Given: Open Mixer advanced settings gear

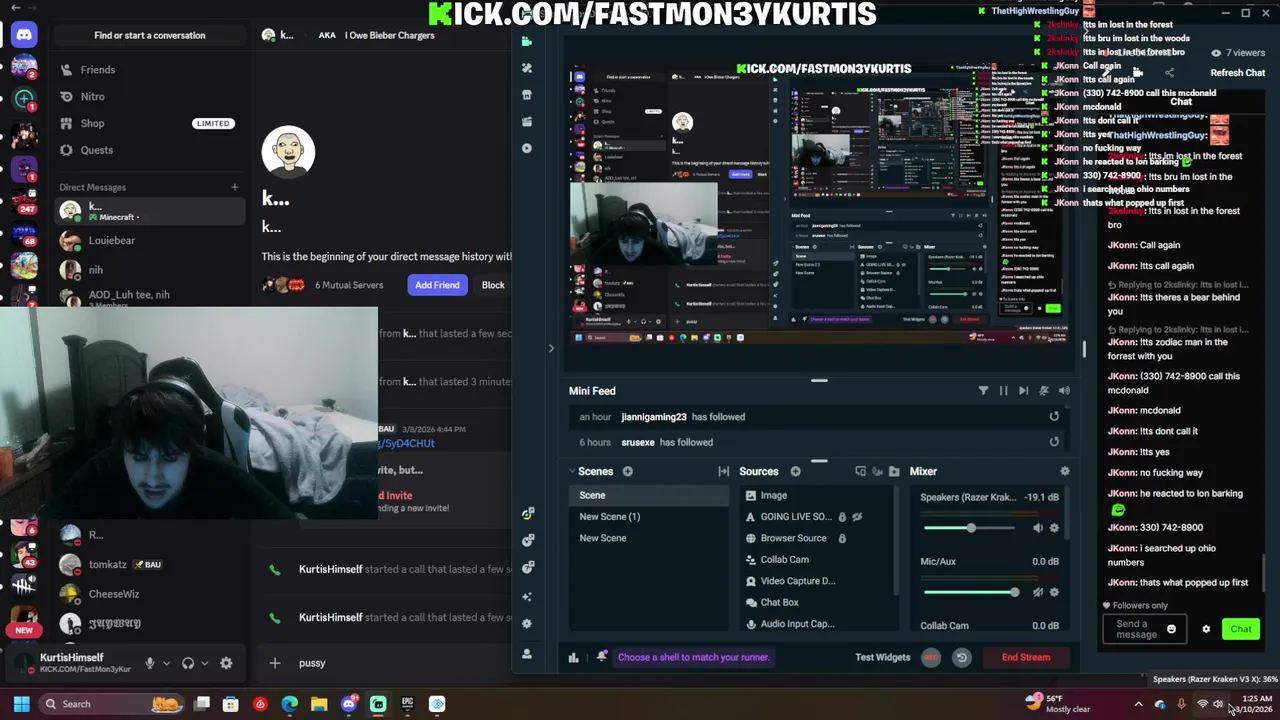Looking at the screenshot, I should click(1064, 471).
